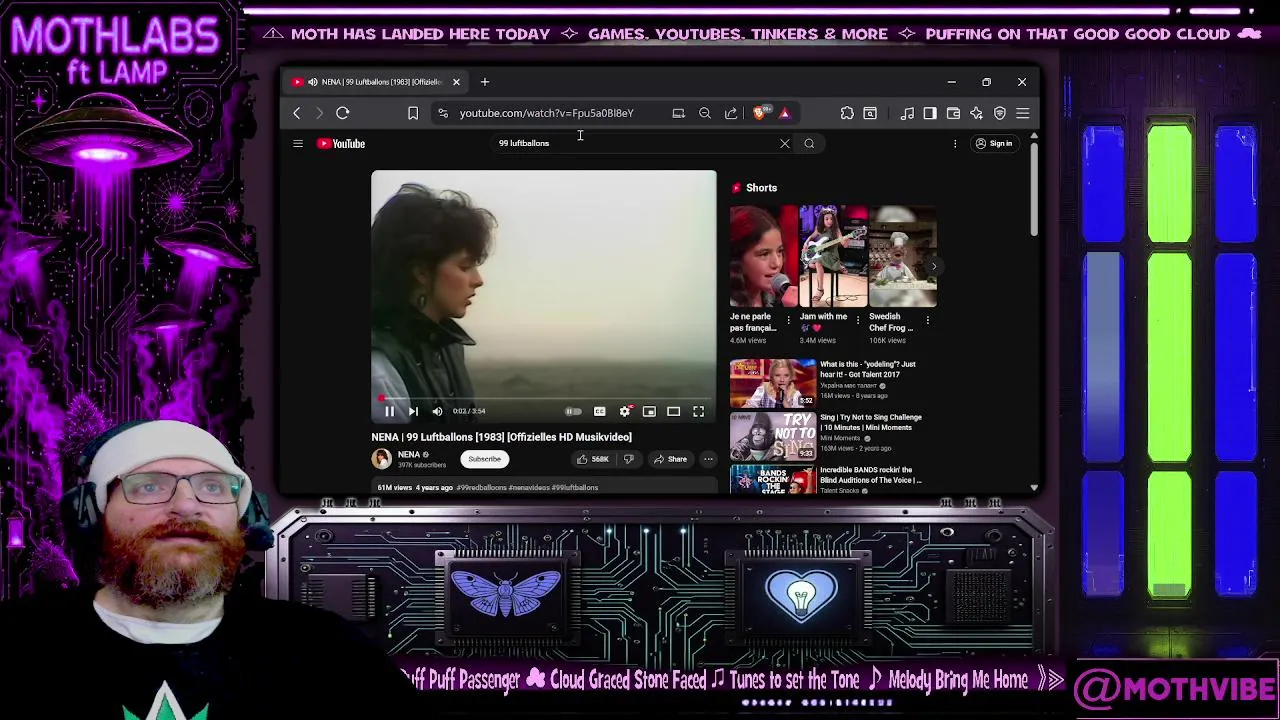Screen dimensions: 1280x720
Task: Skip to next video
Action: 412,411
